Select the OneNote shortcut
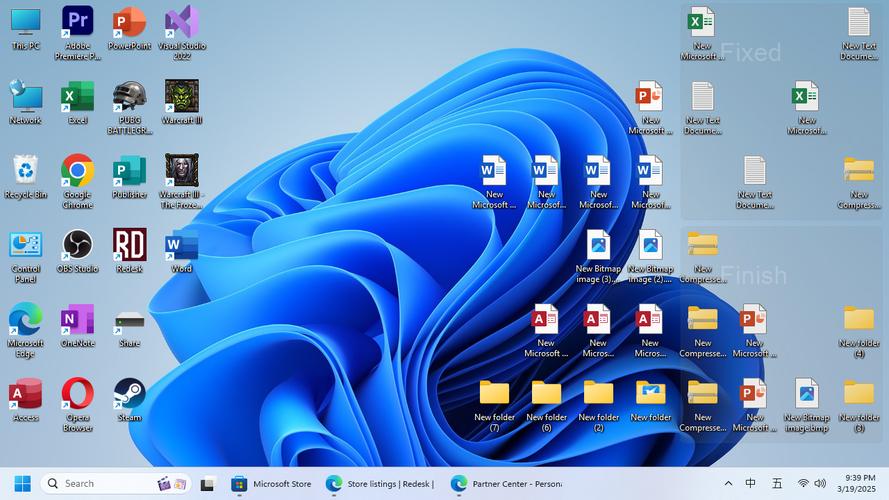This screenshot has width=889, height=500. 78,326
